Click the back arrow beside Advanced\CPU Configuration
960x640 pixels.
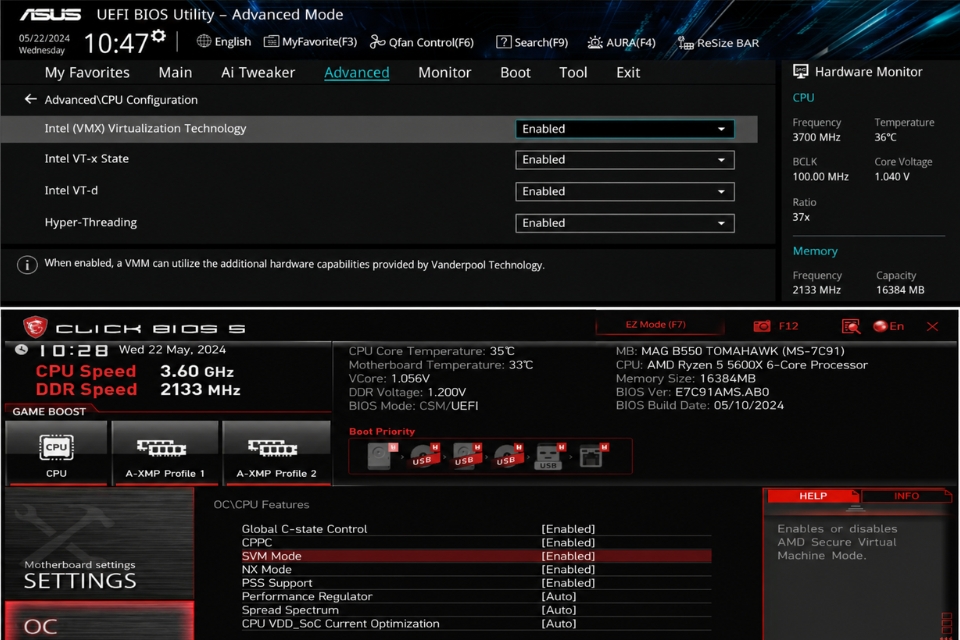click(30, 99)
